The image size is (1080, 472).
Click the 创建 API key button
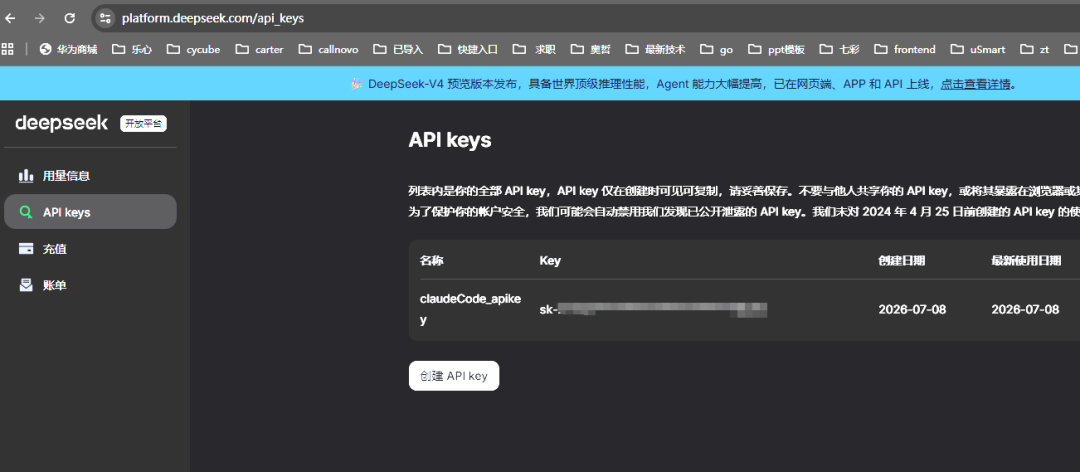pyautogui.click(x=454, y=376)
